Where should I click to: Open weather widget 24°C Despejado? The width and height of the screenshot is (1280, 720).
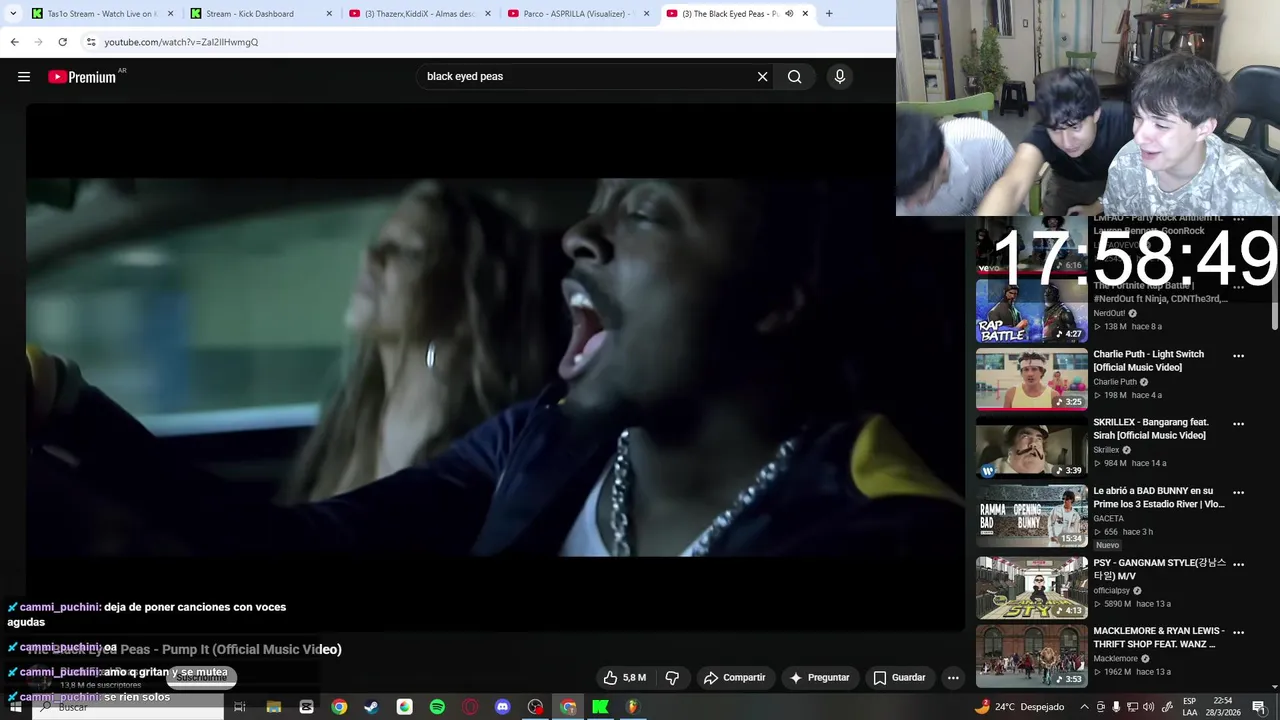[1020, 707]
